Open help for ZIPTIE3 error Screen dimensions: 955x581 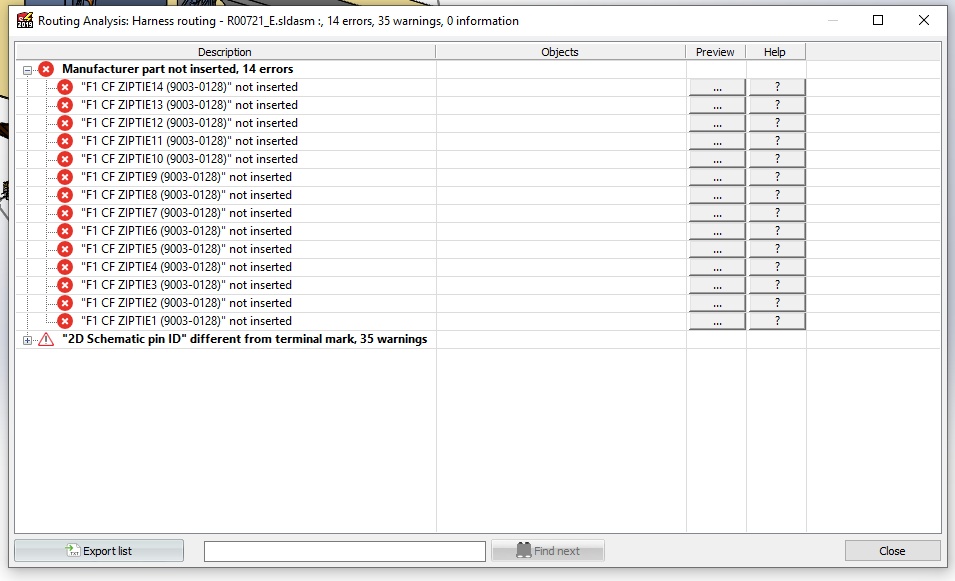pyautogui.click(x=777, y=284)
